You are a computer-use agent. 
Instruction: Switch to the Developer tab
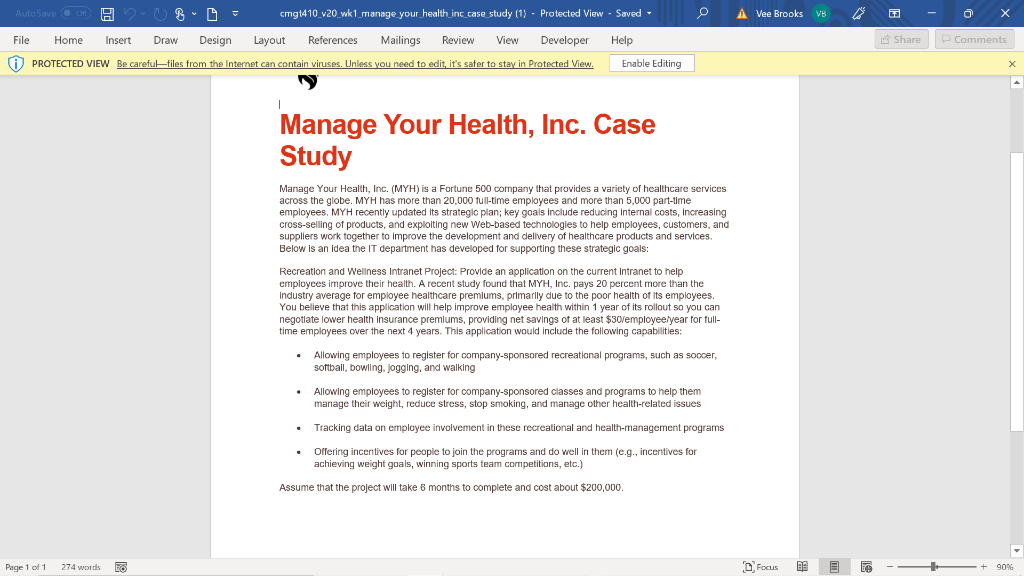click(x=565, y=40)
